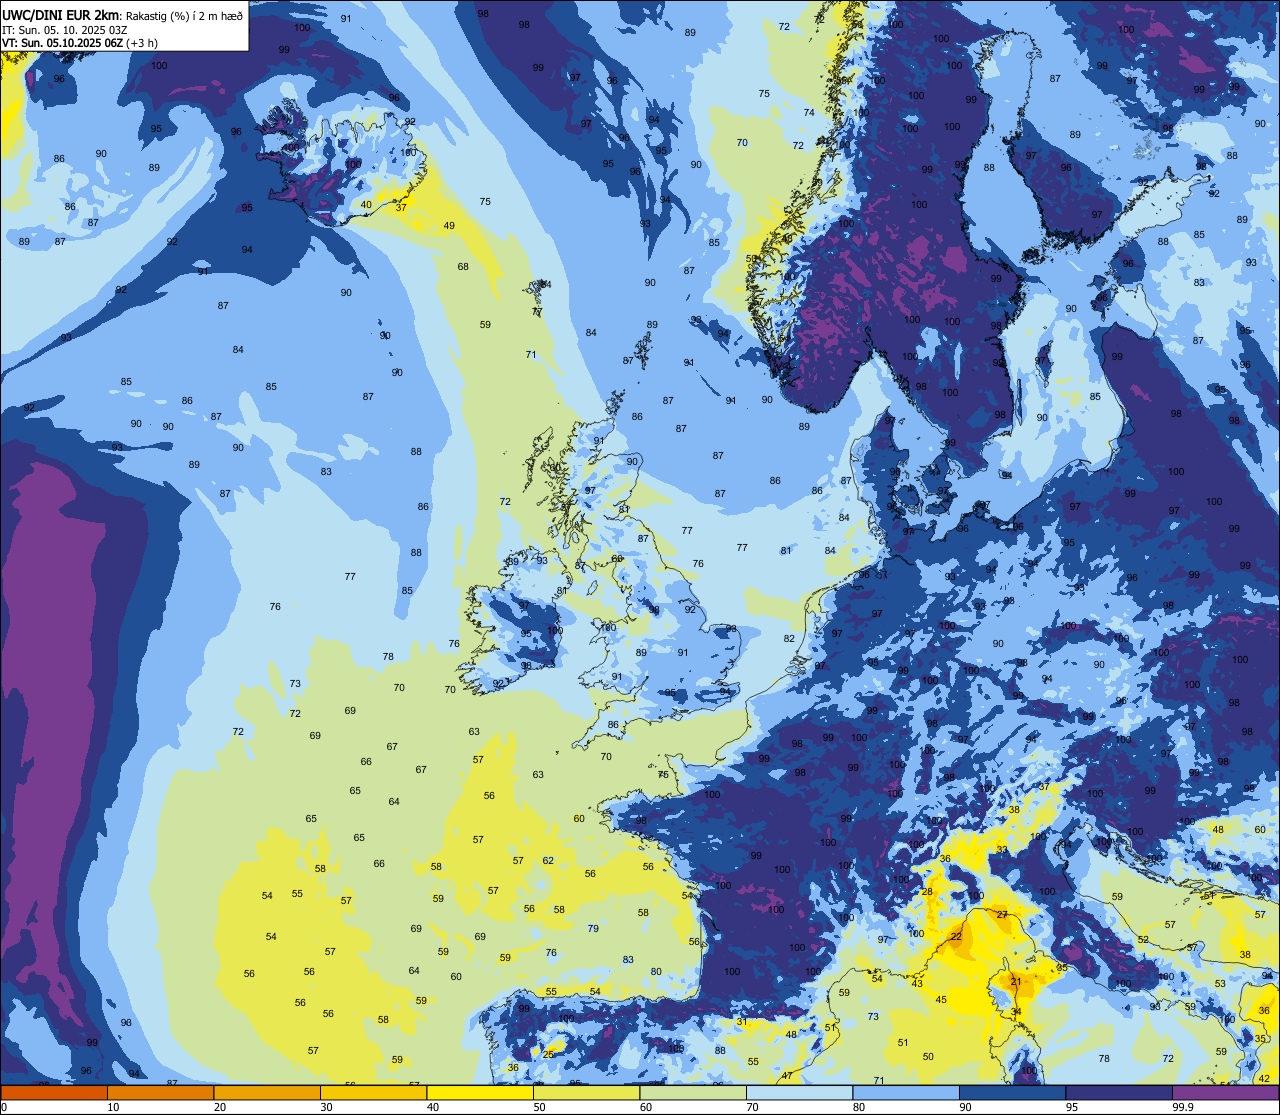Click the pale green 60–70 legend swatch

693,1092
